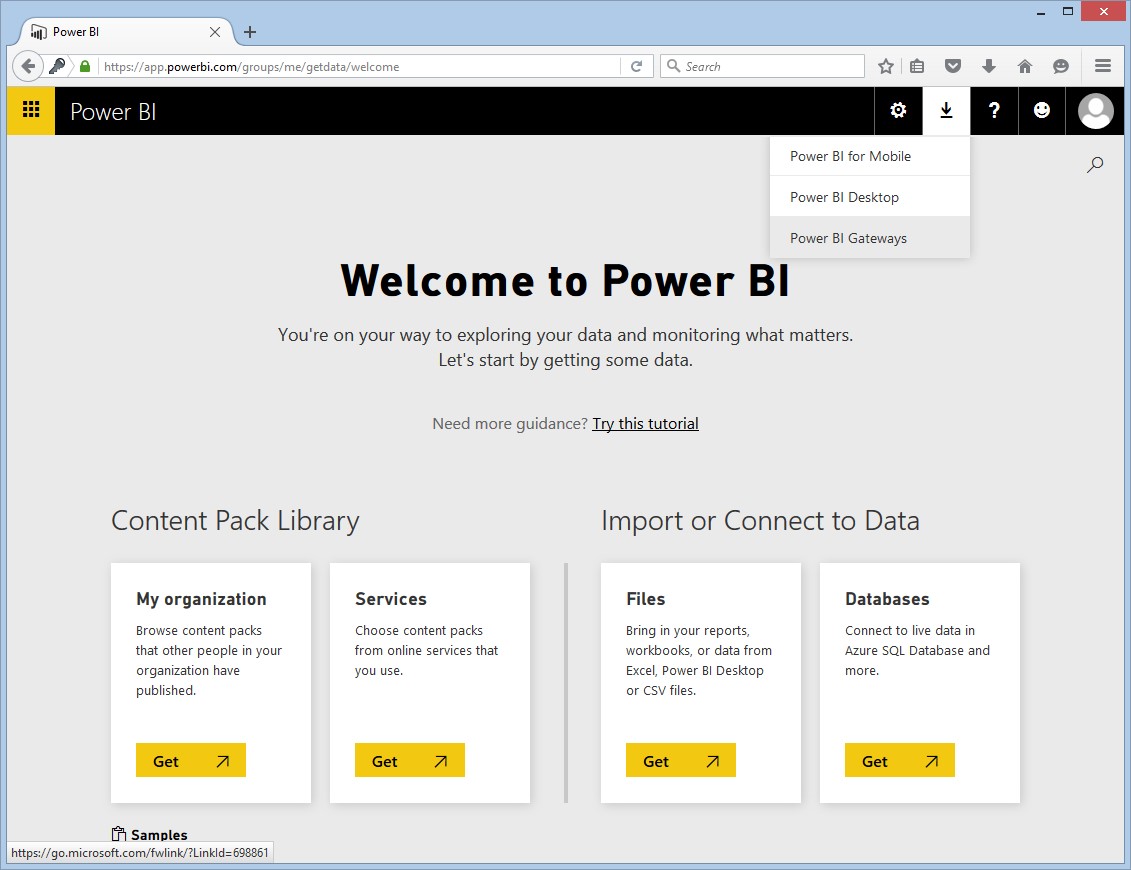Click the Samples clipboard icon
The image size is (1131, 870).
119,834
